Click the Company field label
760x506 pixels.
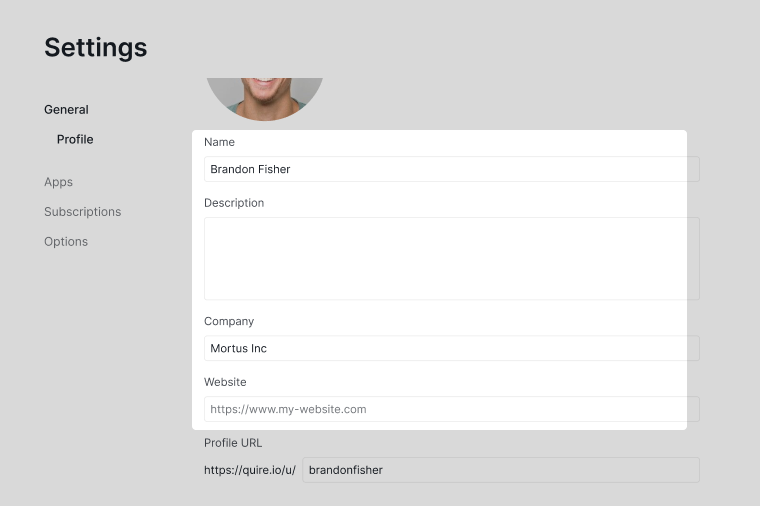[x=229, y=321]
